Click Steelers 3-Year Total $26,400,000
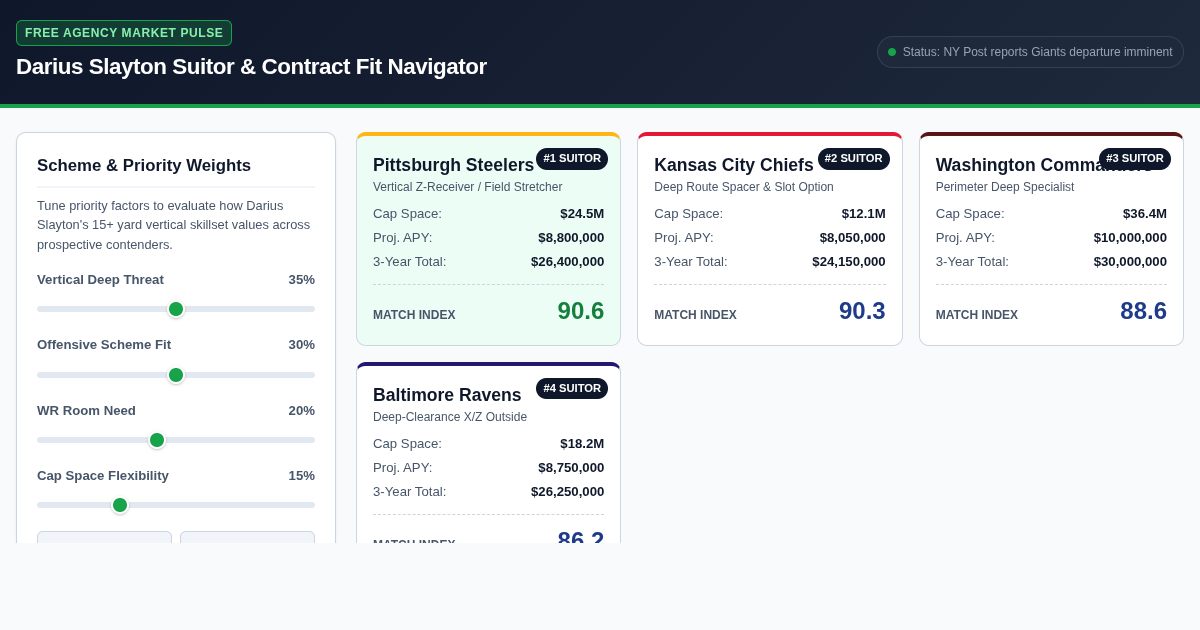The width and height of the screenshot is (1200, 630). [x=568, y=262]
